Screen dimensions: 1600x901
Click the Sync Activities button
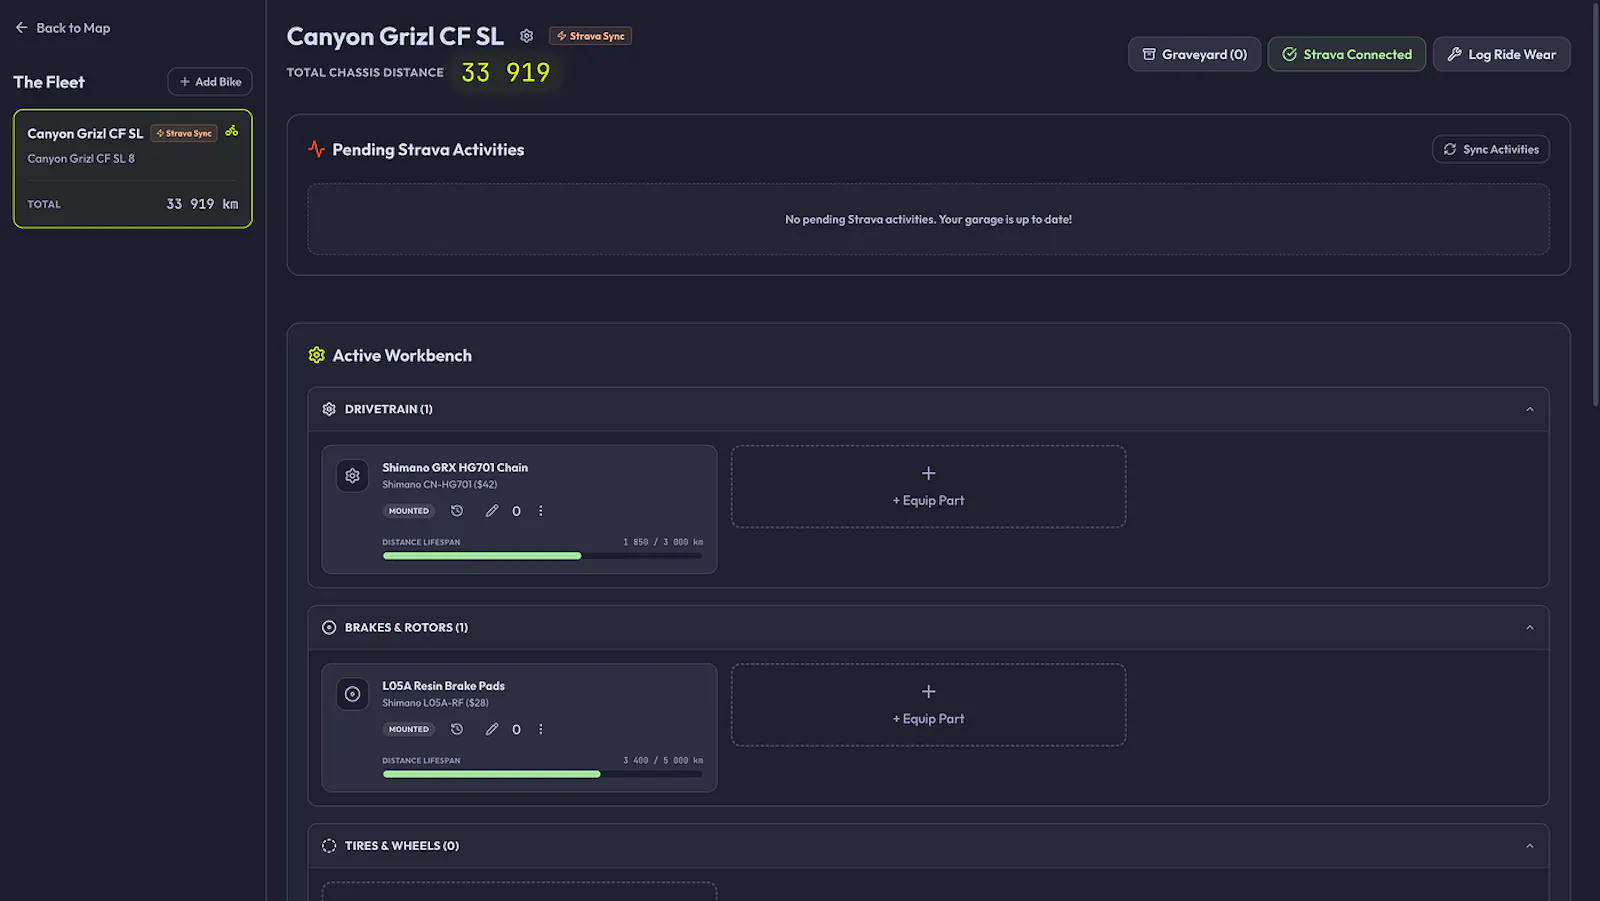pos(1491,149)
